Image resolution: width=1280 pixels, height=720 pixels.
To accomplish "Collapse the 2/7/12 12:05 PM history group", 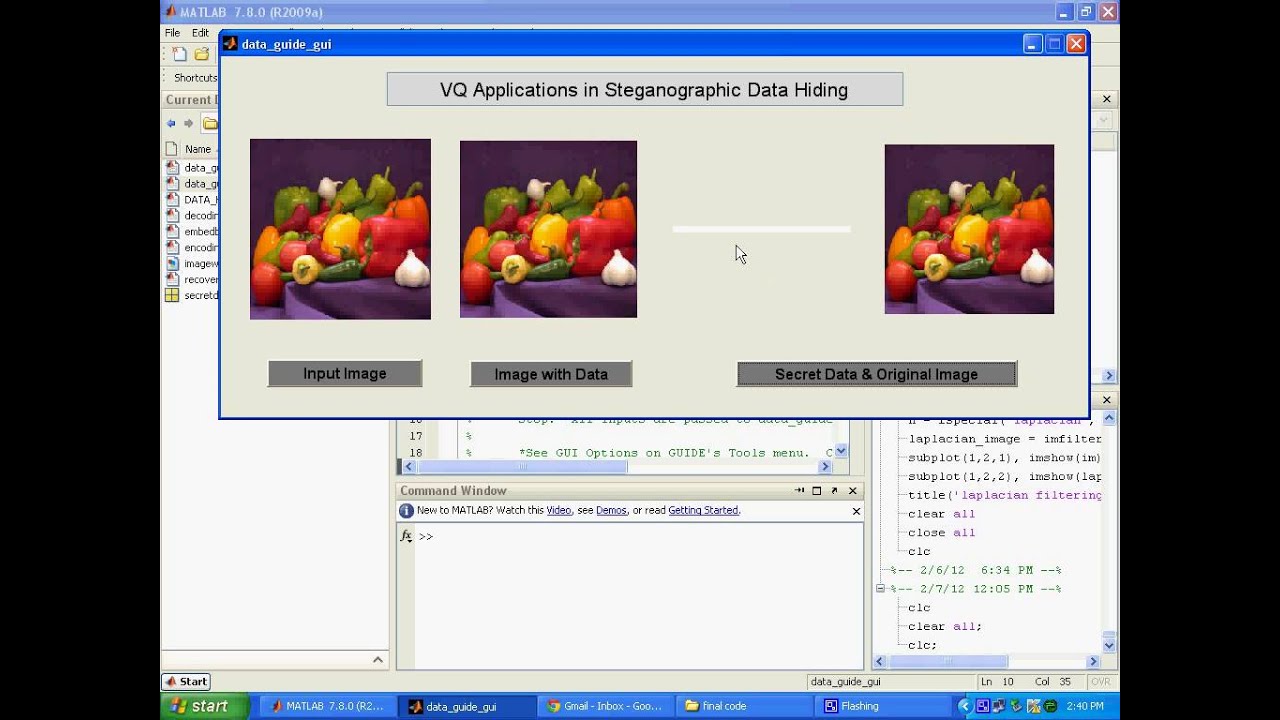I will click(880, 589).
